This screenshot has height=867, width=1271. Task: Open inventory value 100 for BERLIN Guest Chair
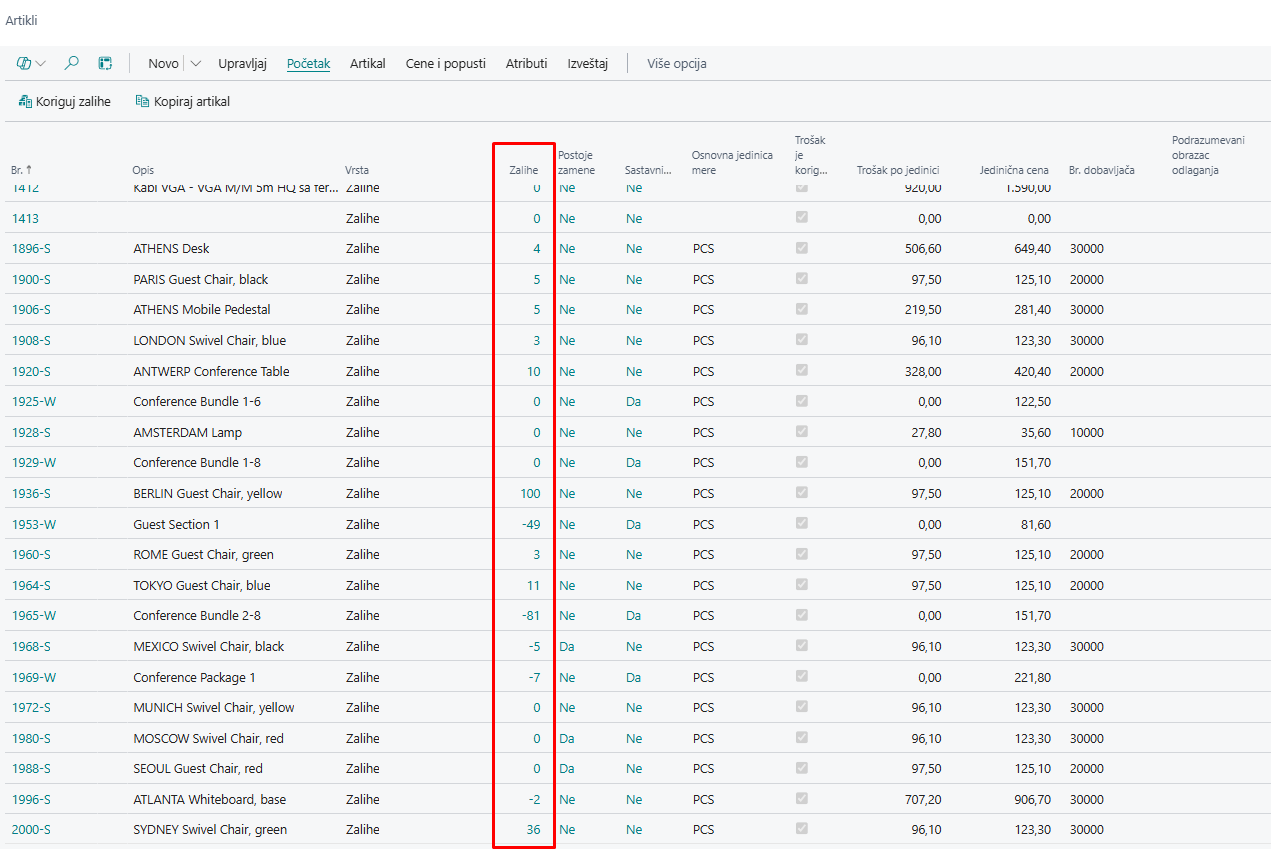[x=529, y=493]
